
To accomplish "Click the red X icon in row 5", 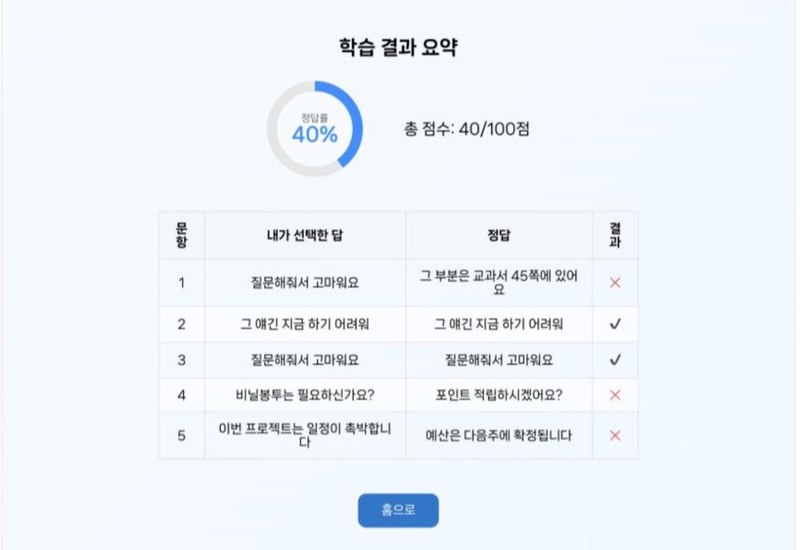I will 615,435.
